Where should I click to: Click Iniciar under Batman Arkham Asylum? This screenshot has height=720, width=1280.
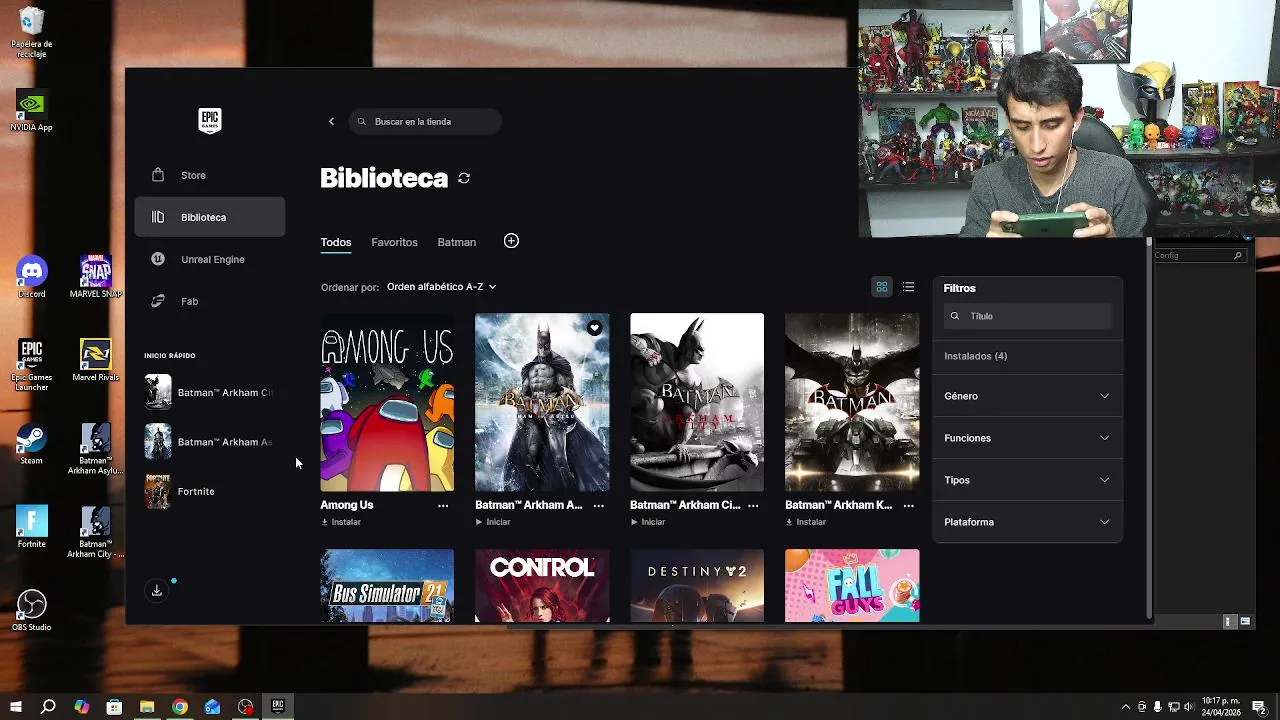point(493,522)
